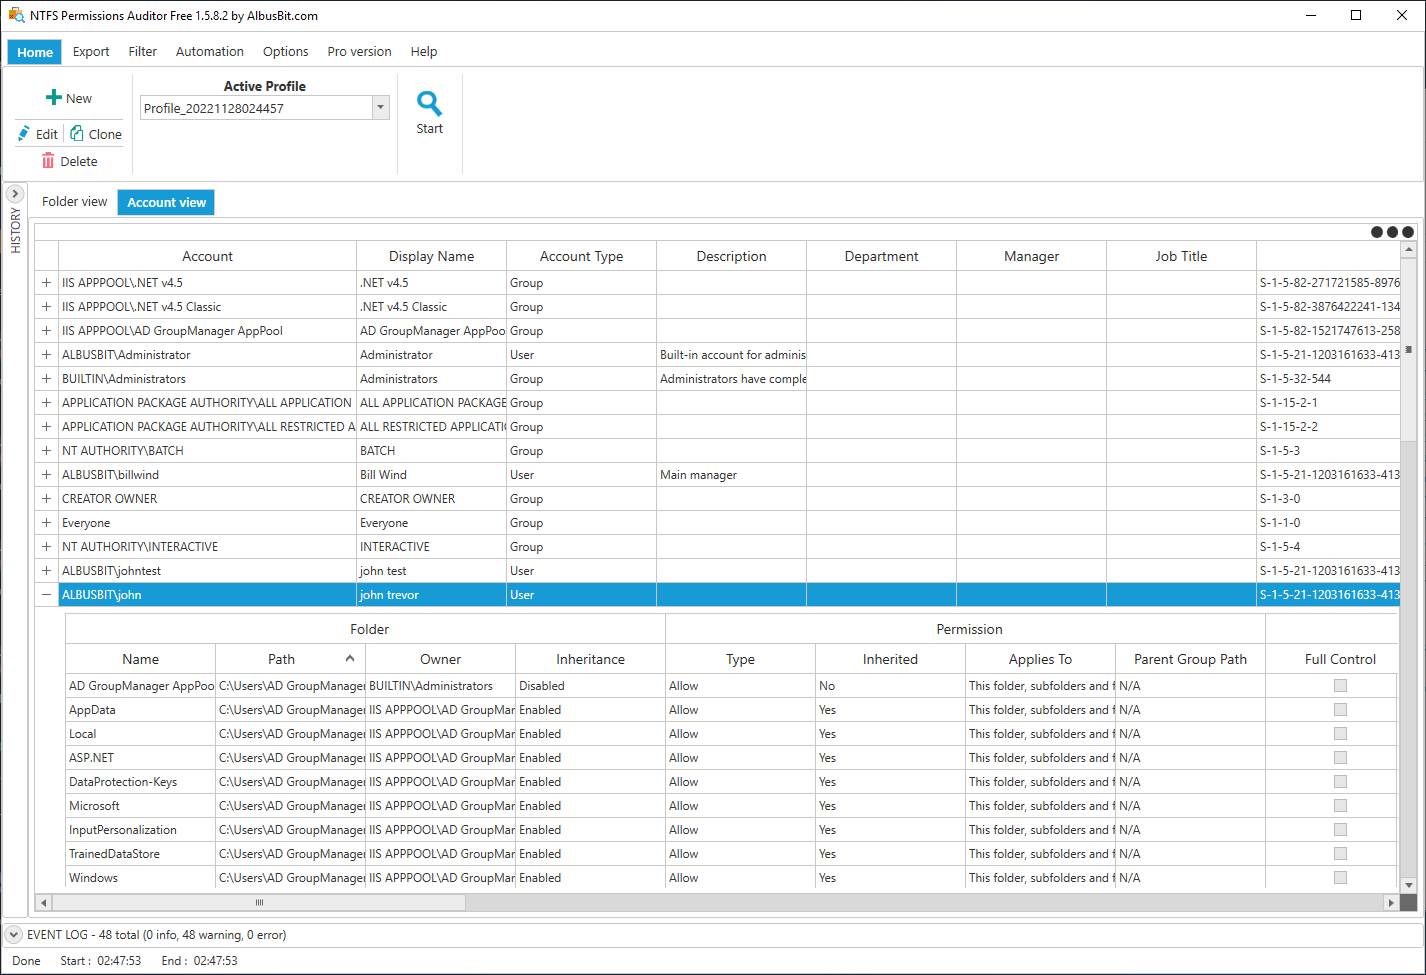Expand the NT AUTHORITY\BATCH row
The height and width of the screenshot is (975, 1426).
pos(46,451)
